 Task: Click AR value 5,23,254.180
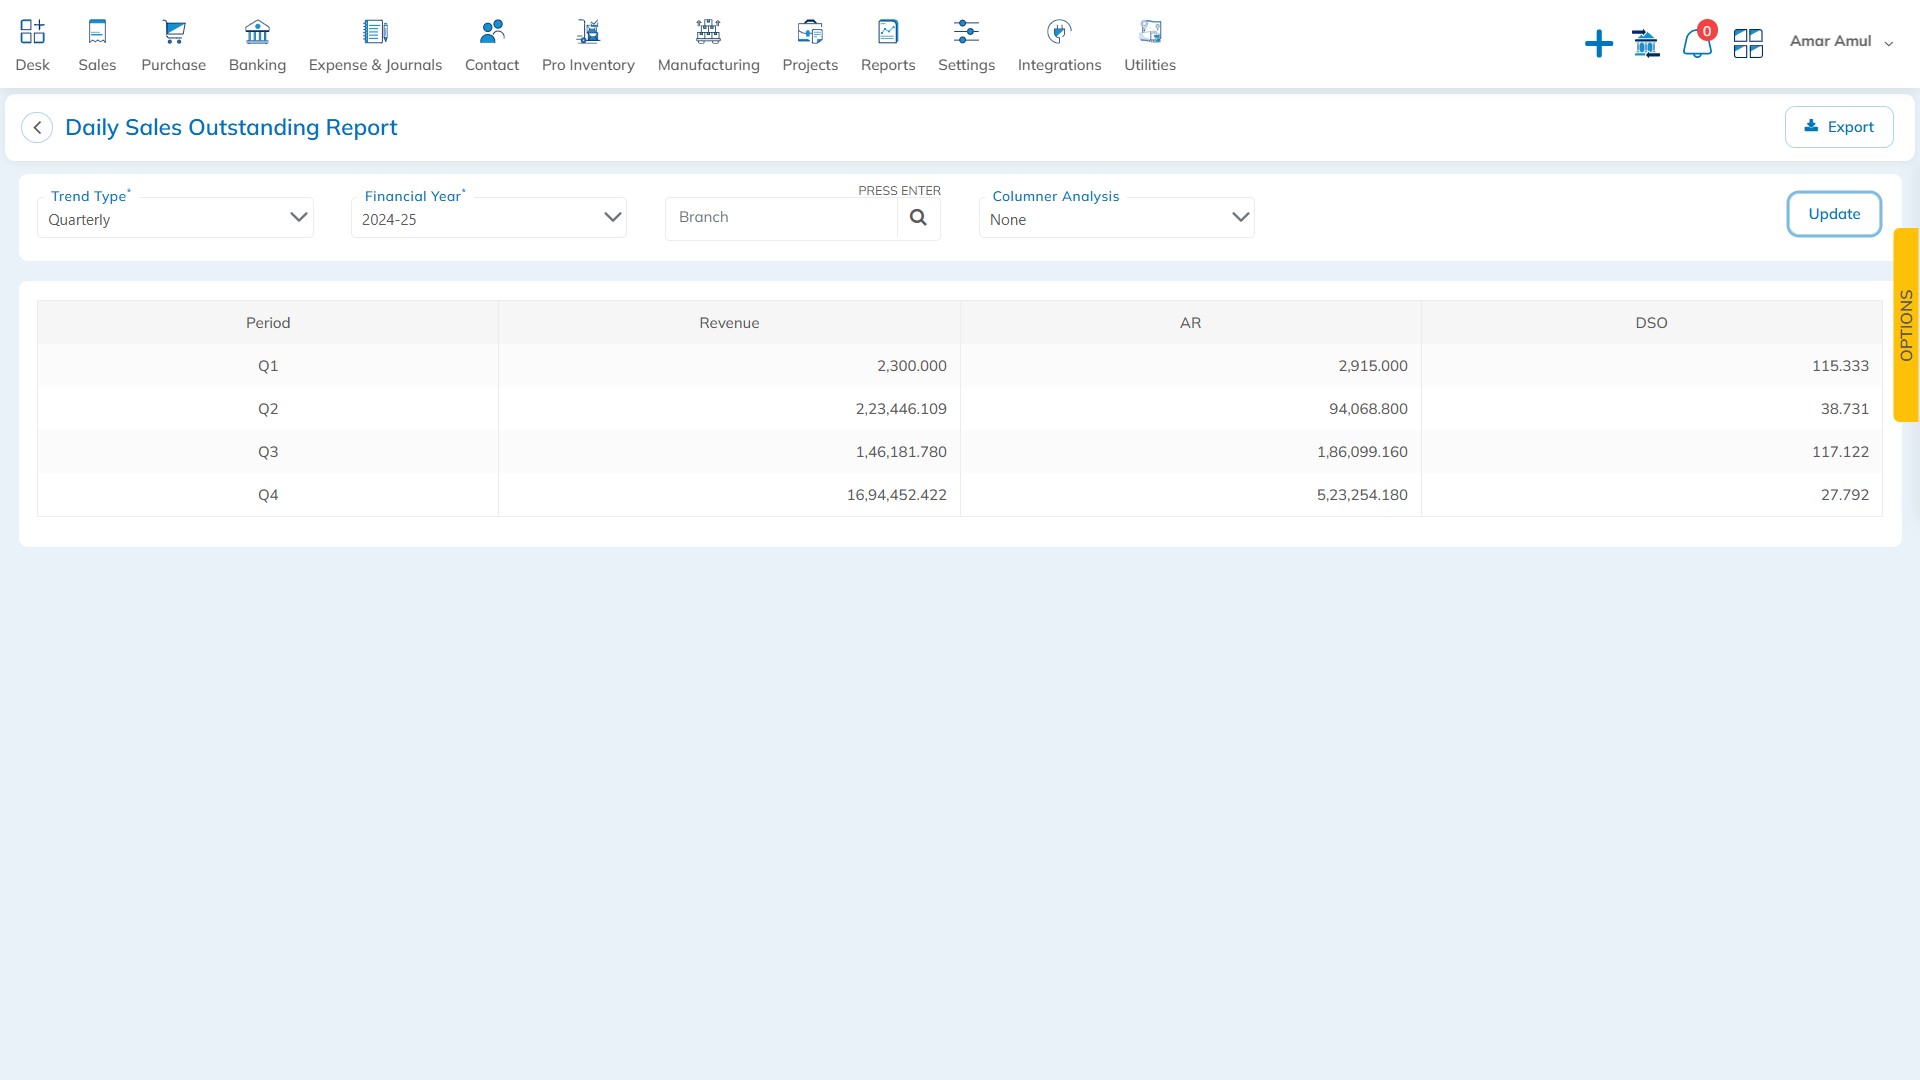pos(1362,495)
